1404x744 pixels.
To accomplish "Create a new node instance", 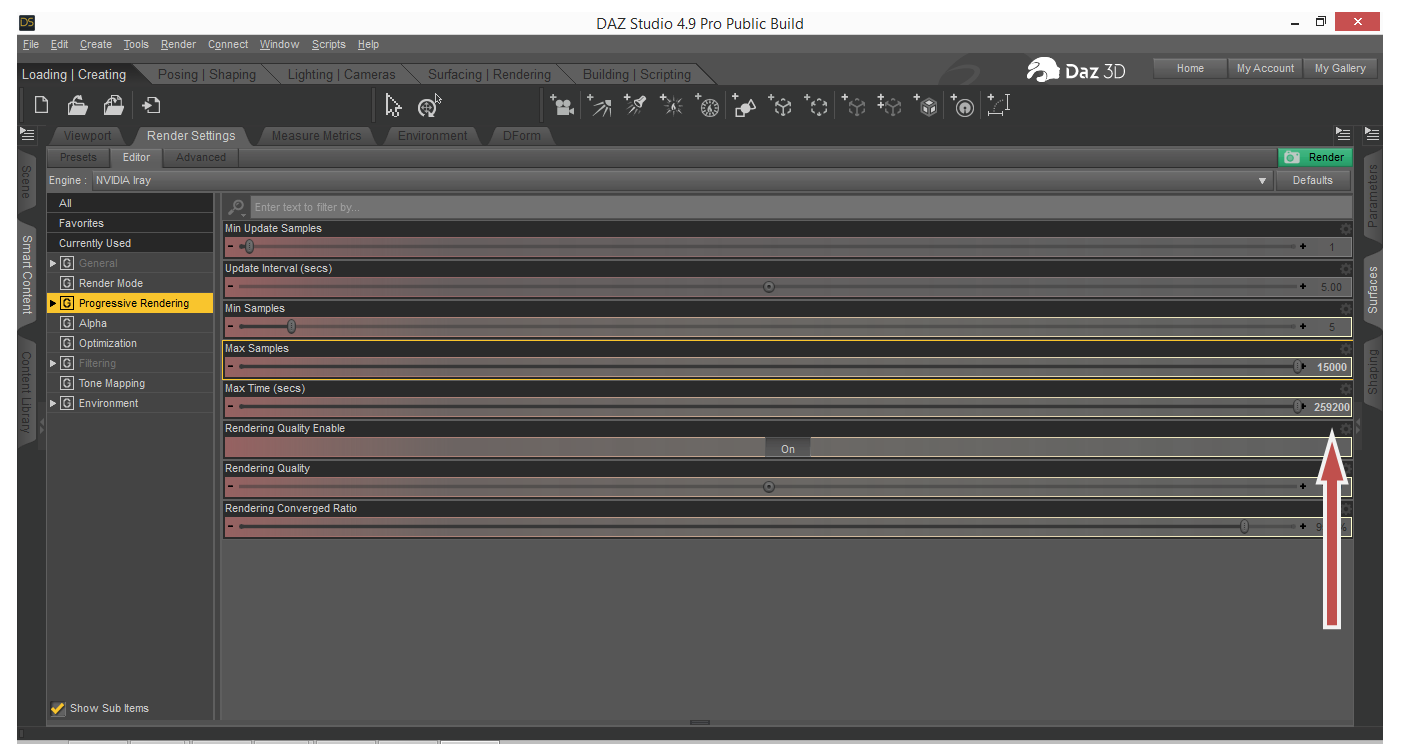I will click(854, 105).
